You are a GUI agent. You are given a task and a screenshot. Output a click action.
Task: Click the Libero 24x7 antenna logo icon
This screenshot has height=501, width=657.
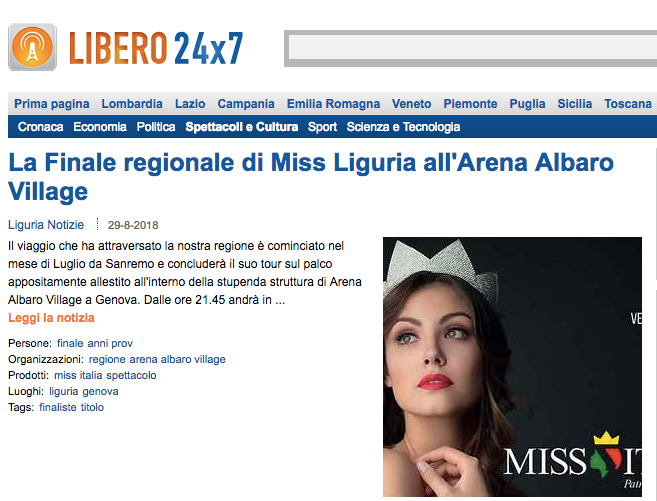pos(32,47)
